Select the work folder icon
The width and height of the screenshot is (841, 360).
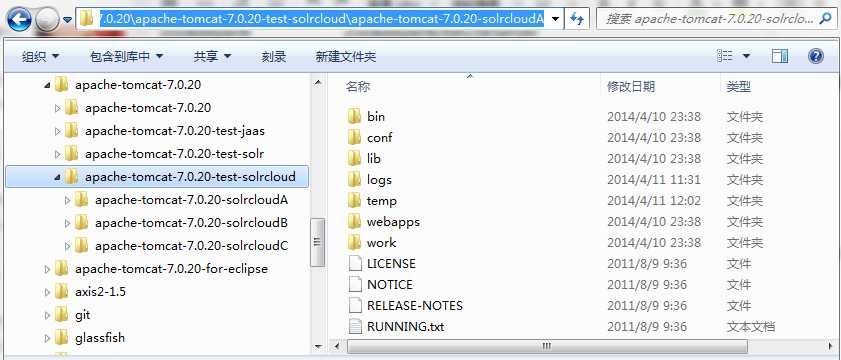(354, 242)
